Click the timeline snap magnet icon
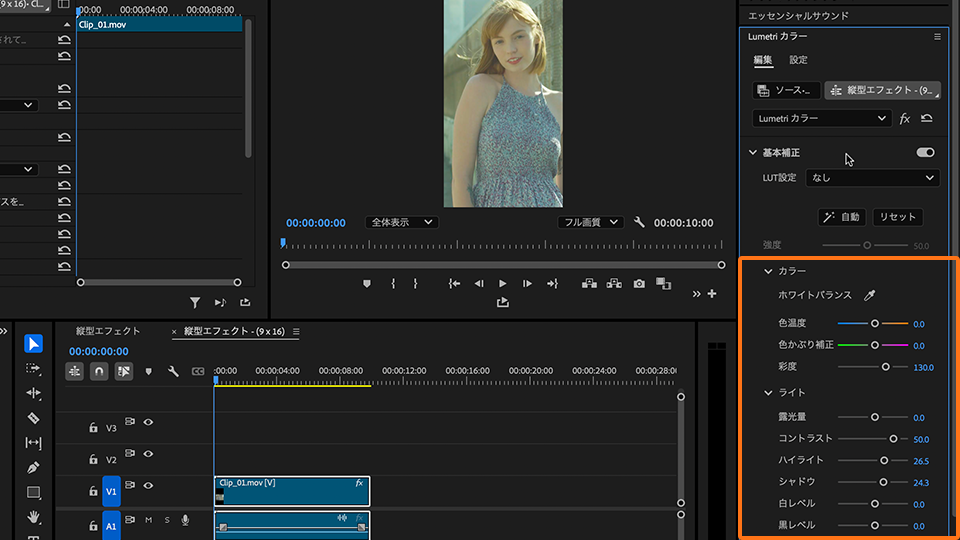Viewport: 960px width, 540px height. [x=99, y=371]
